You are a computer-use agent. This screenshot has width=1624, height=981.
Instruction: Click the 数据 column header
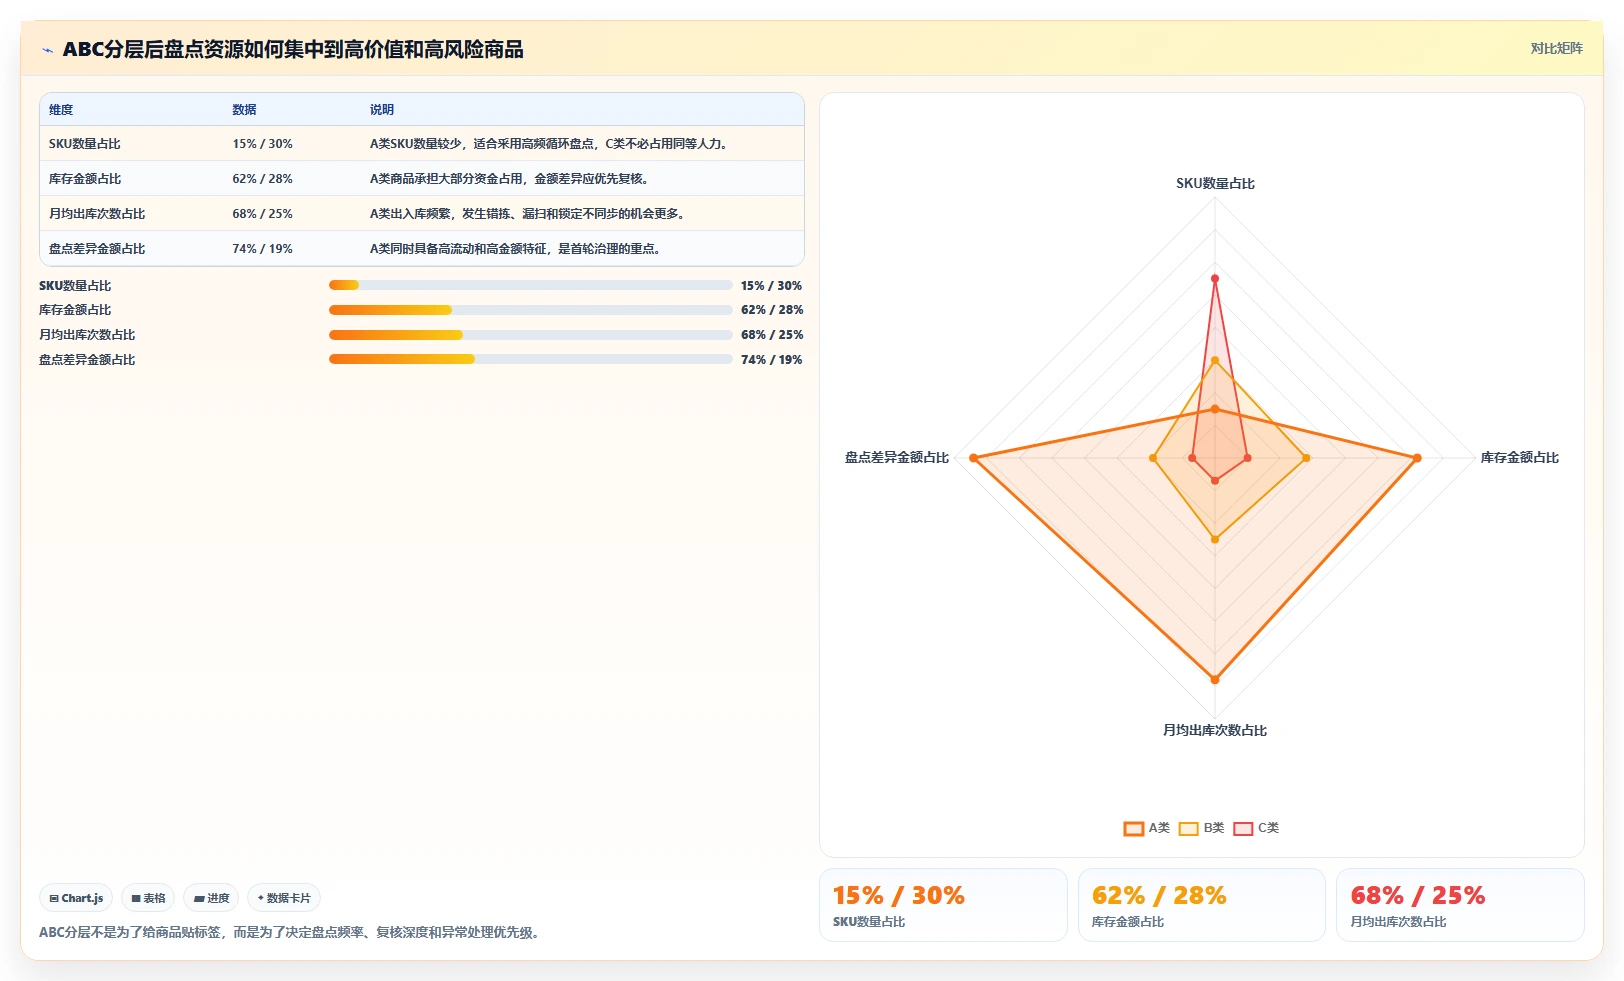click(x=244, y=110)
